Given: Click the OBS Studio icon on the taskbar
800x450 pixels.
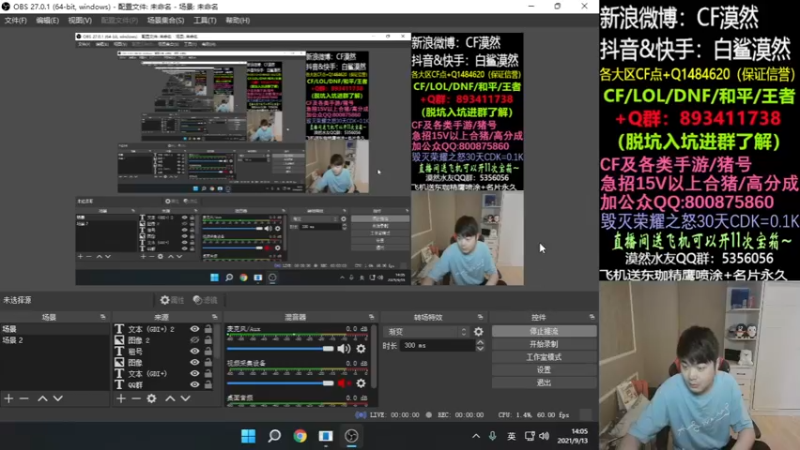Looking at the screenshot, I should tap(351, 436).
